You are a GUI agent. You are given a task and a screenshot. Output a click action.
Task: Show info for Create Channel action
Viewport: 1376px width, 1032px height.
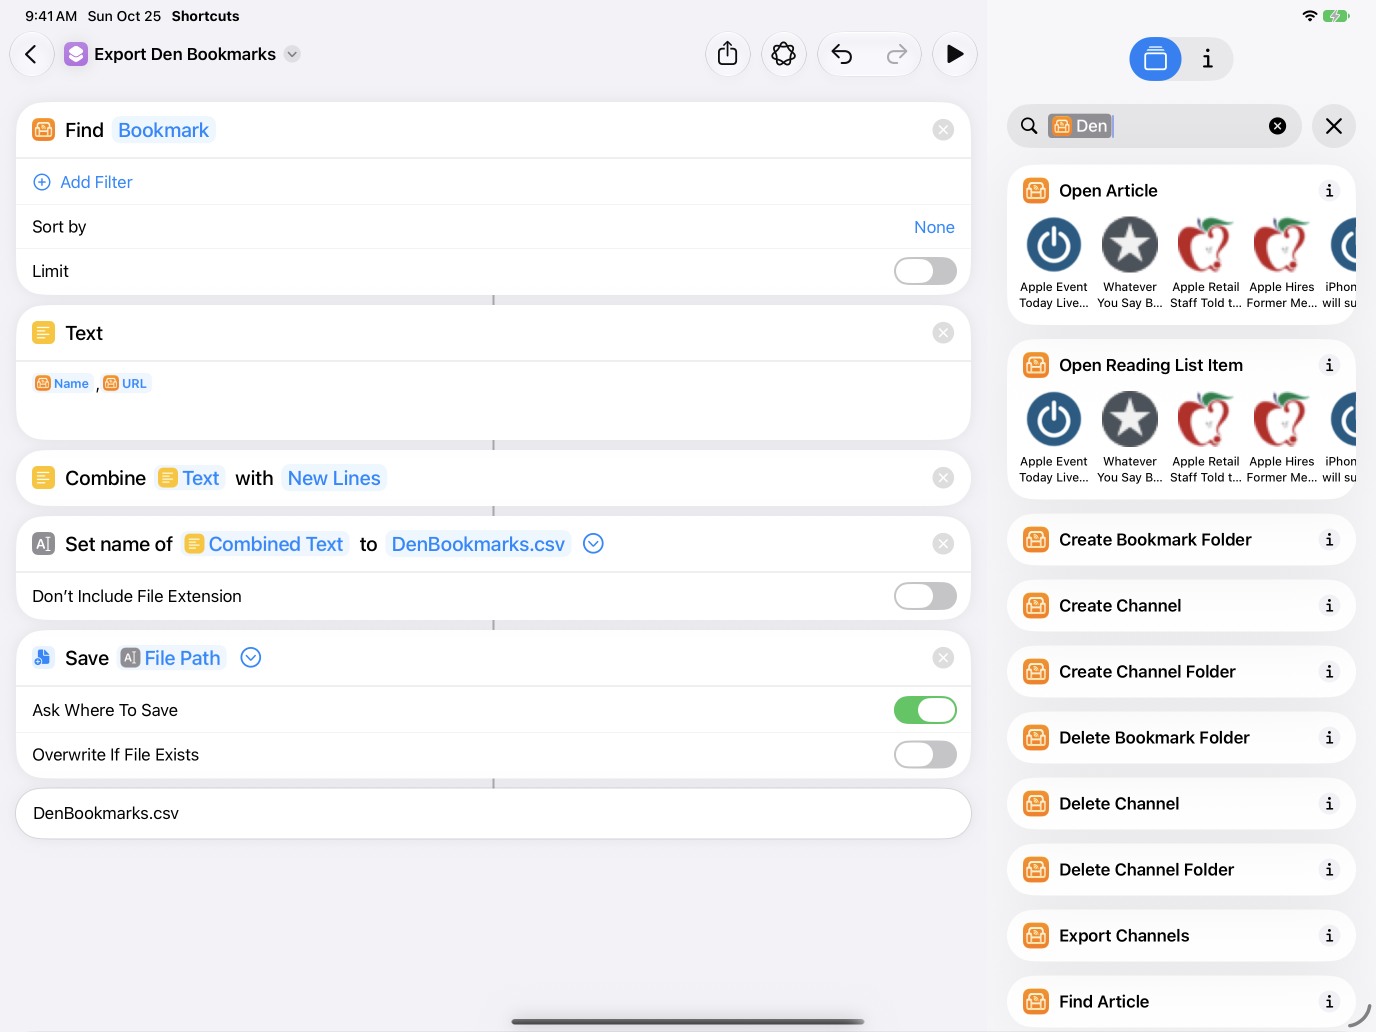click(1329, 606)
